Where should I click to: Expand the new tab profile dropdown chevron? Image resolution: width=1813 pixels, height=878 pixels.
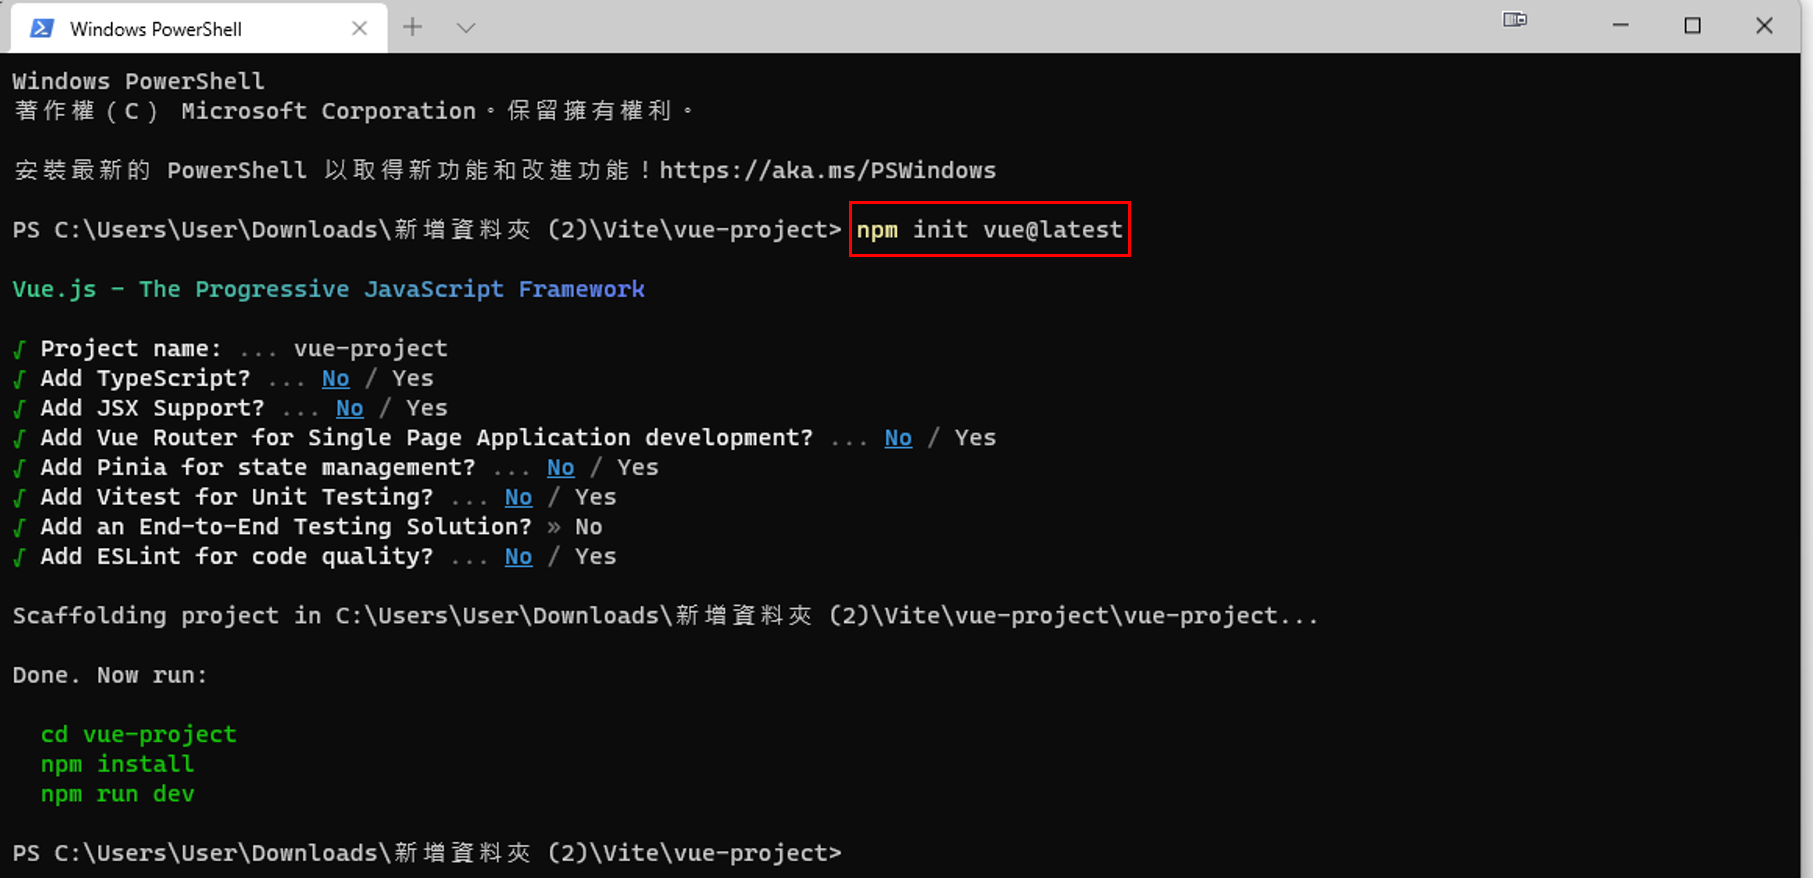465,28
